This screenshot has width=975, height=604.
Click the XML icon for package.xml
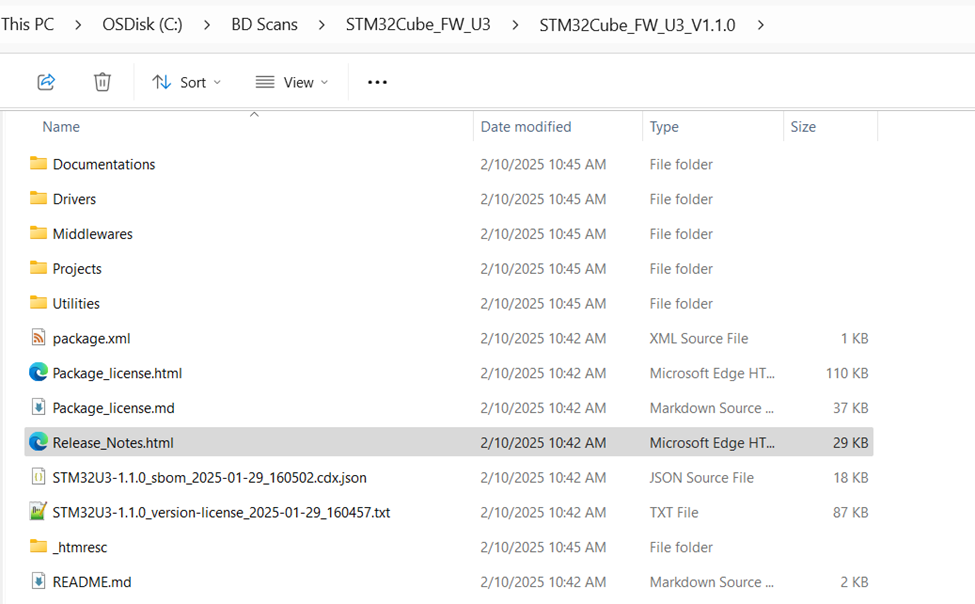[x=38, y=338]
